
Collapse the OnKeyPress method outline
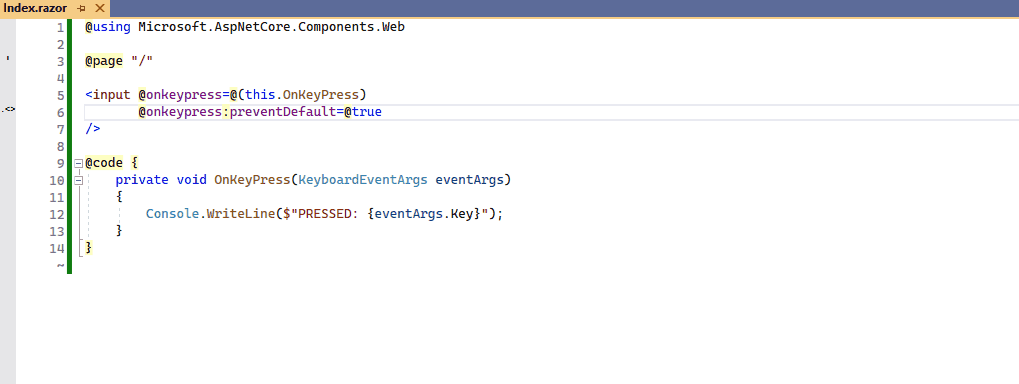pyautogui.click(x=79, y=180)
